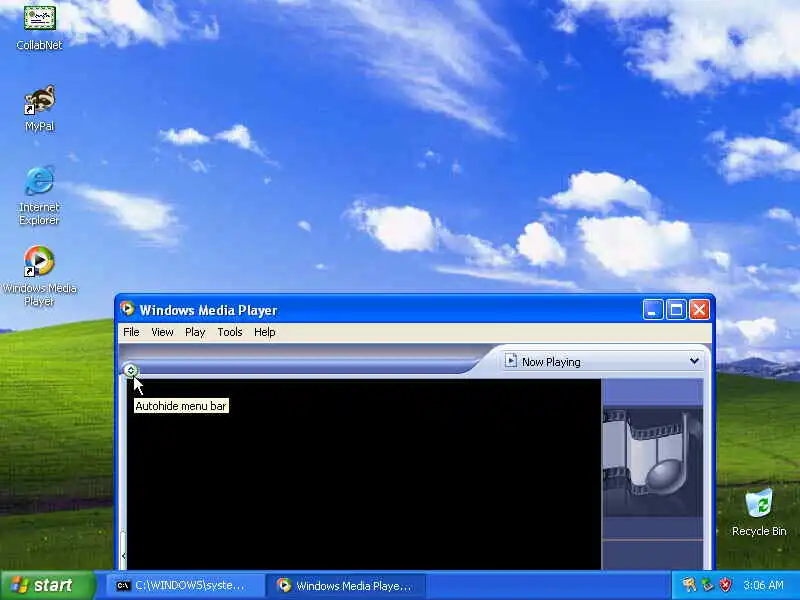Click the Now Playing playlist icon
The width and height of the screenshot is (800, 600).
511,361
